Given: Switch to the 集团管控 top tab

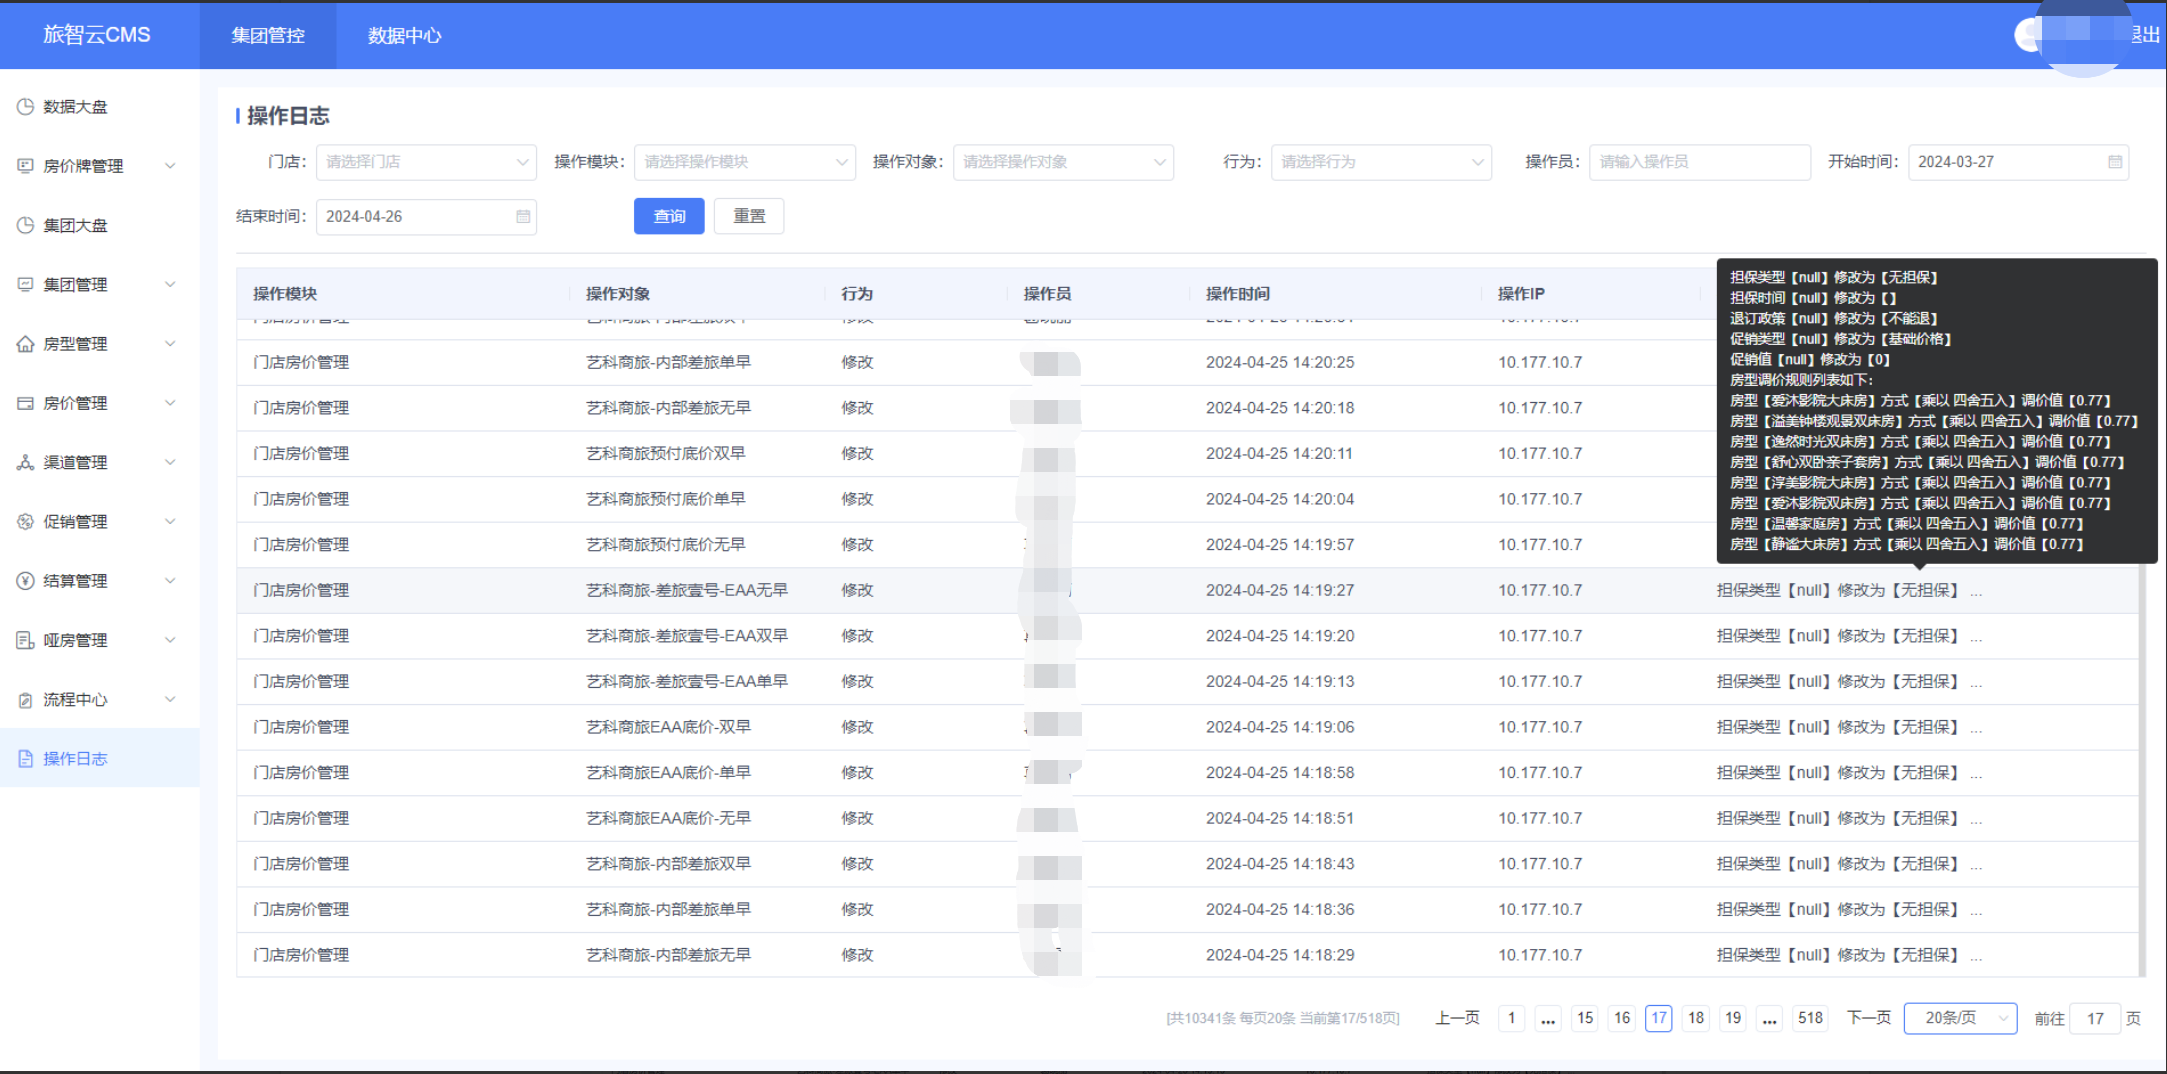Looking at the screenshot, I should (x=268, y=35).
